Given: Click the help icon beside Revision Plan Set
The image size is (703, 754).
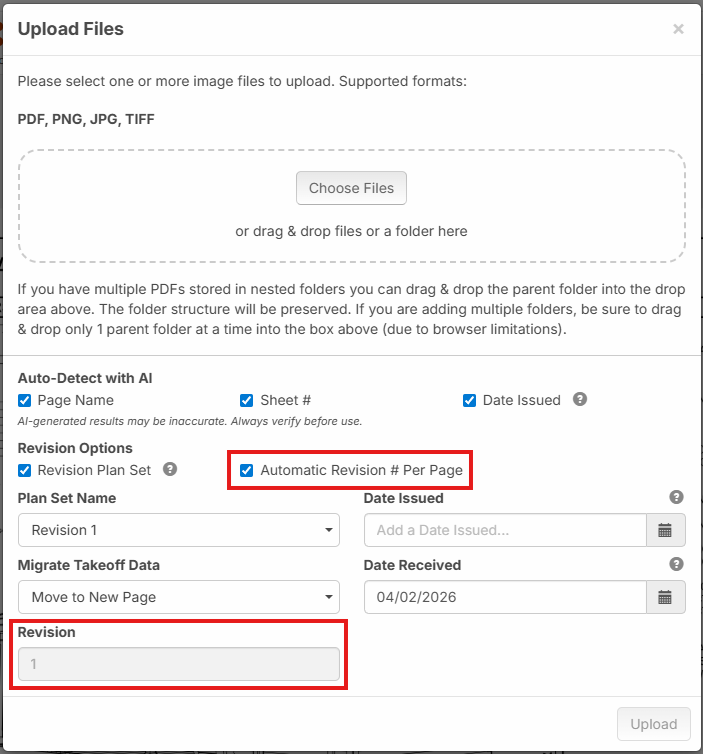Looking at the screenshot, I should (170, 468).
